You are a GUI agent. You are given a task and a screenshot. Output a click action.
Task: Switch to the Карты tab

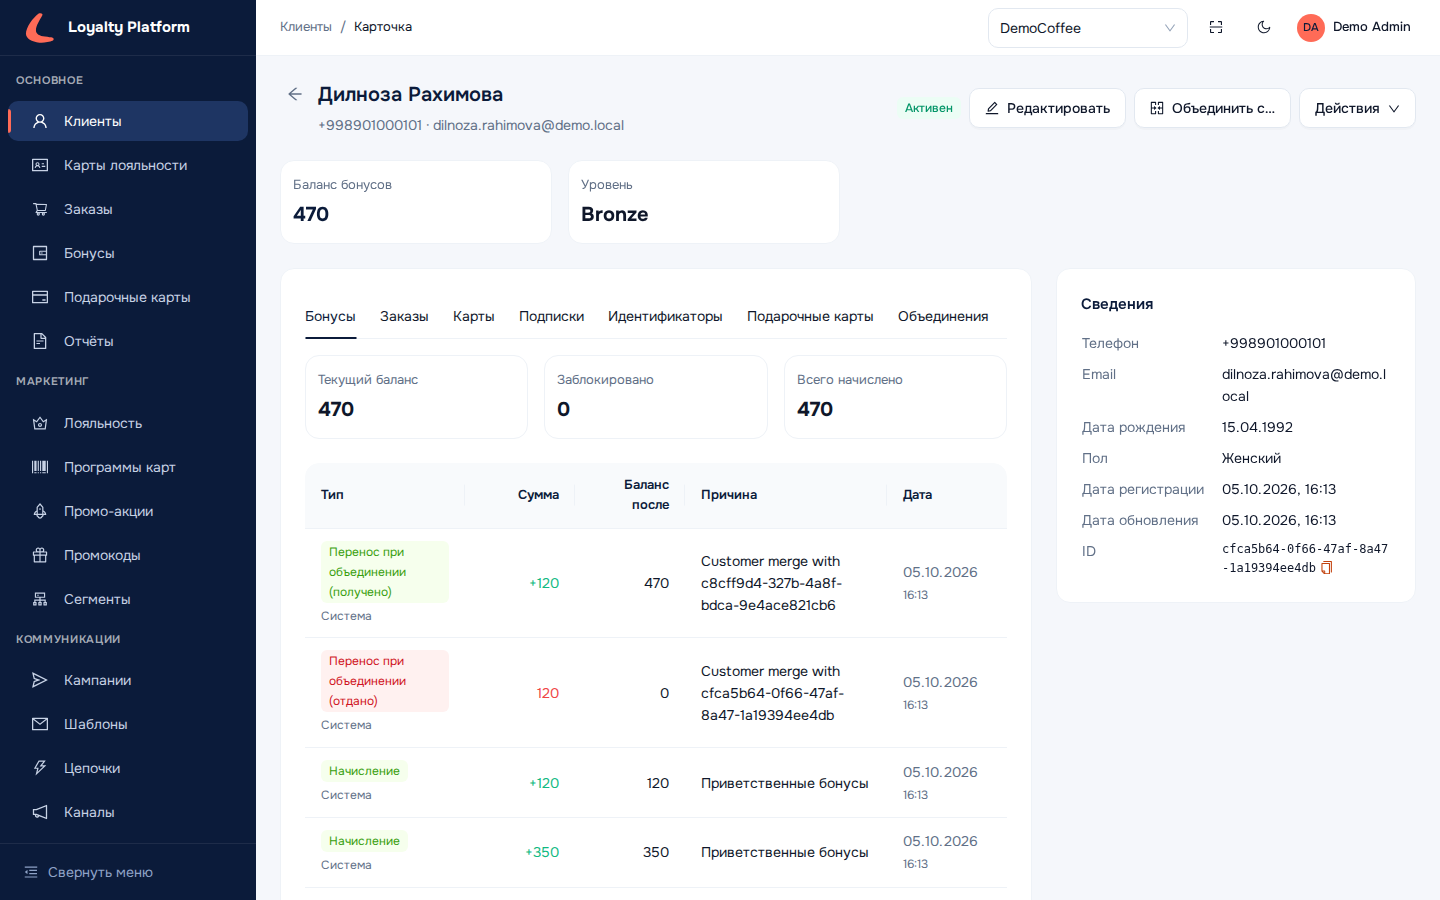click(474, 316)
